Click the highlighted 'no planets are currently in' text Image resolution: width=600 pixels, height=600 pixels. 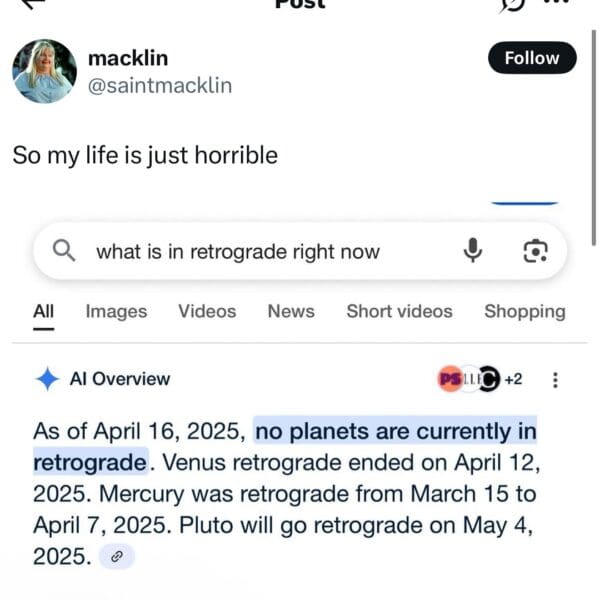point(395,432)
